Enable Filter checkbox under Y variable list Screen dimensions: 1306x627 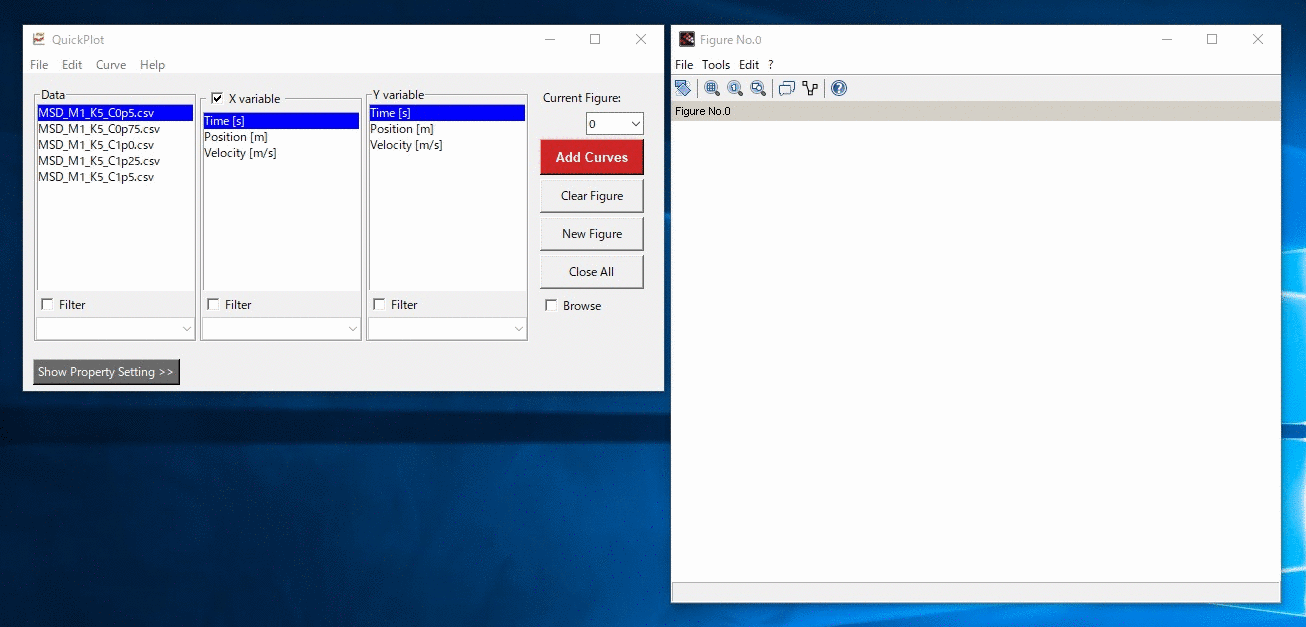379,304
